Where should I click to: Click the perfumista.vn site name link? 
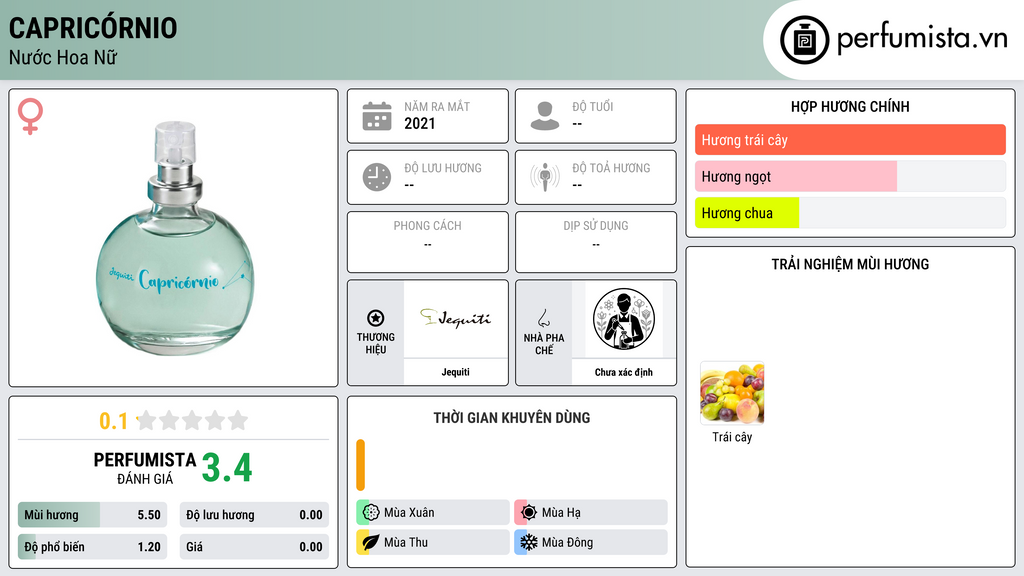[x=922, y=39]
